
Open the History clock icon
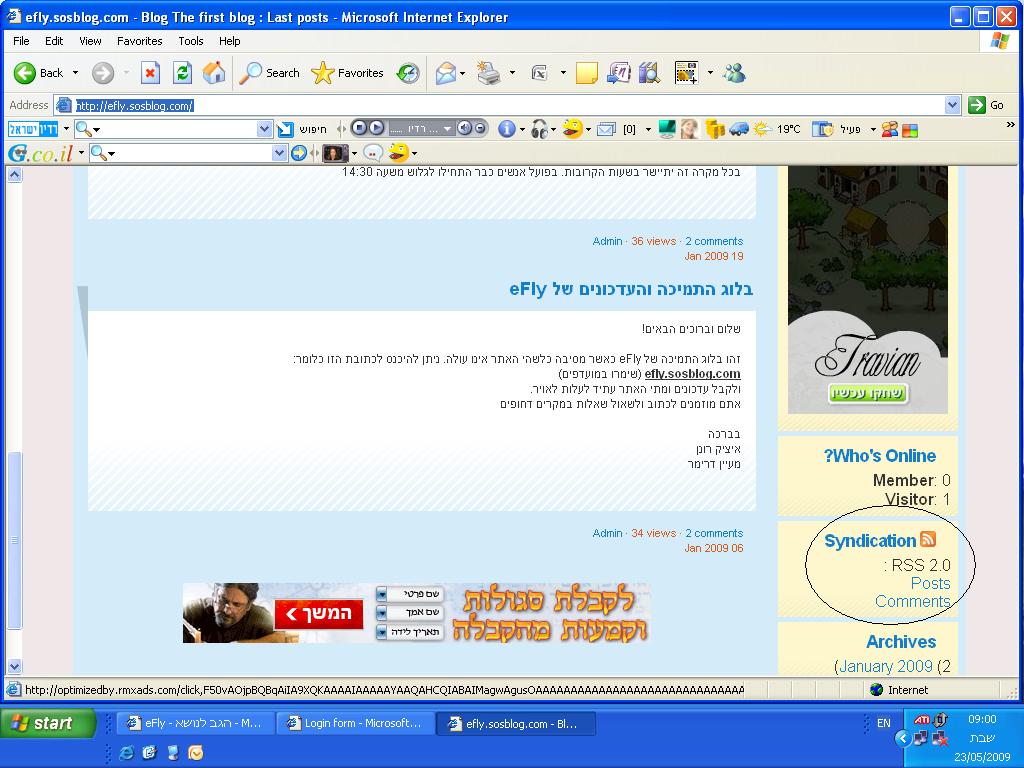coord(408,72)
